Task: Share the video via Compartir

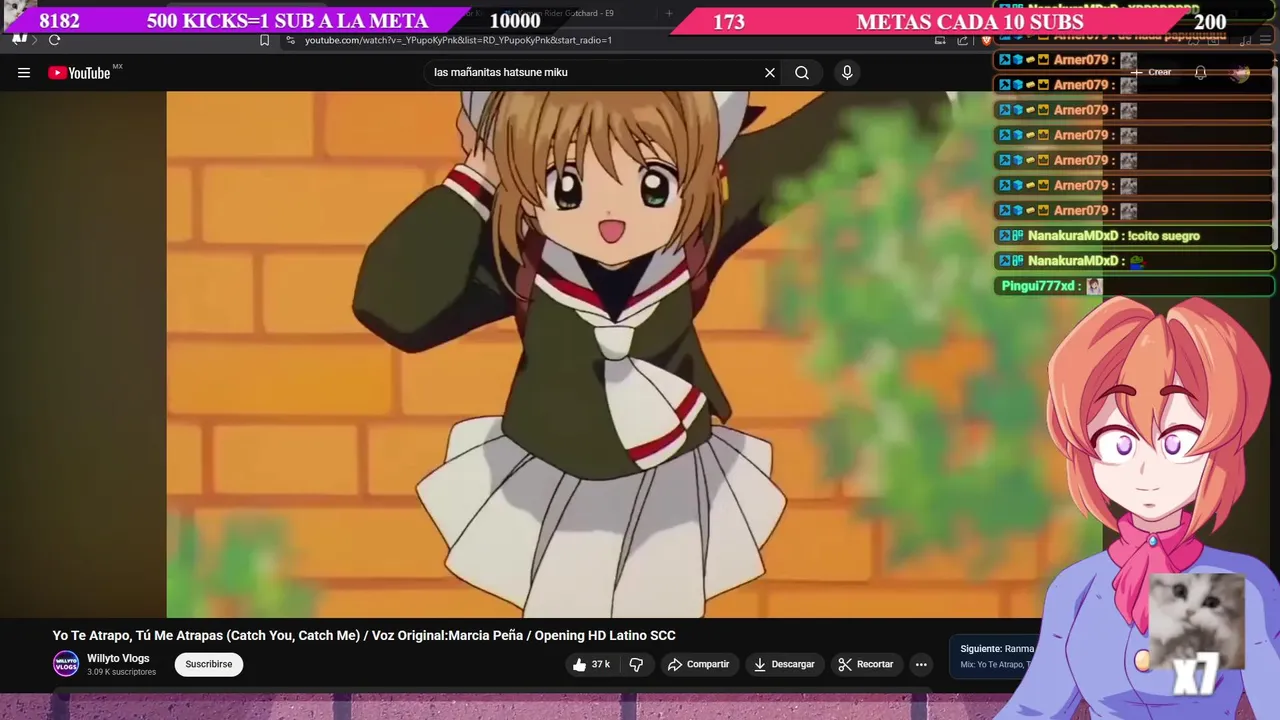Action: [698, 664]
